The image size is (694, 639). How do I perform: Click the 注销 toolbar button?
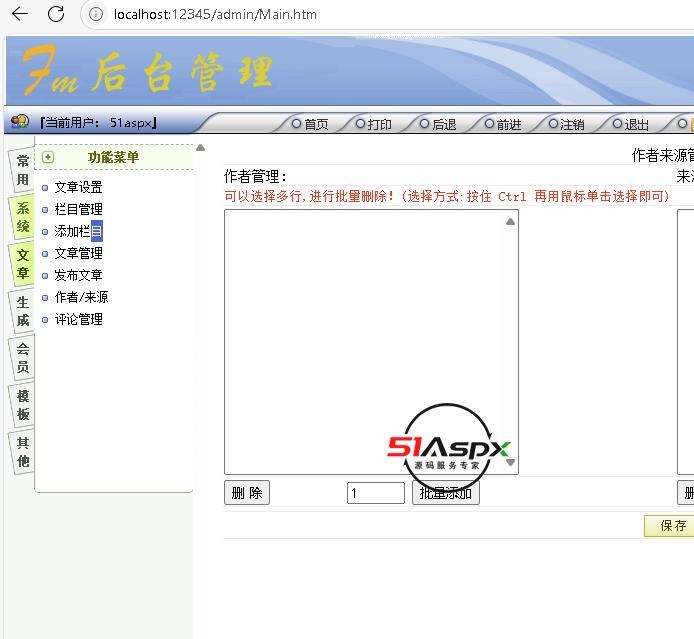point(567,124)
